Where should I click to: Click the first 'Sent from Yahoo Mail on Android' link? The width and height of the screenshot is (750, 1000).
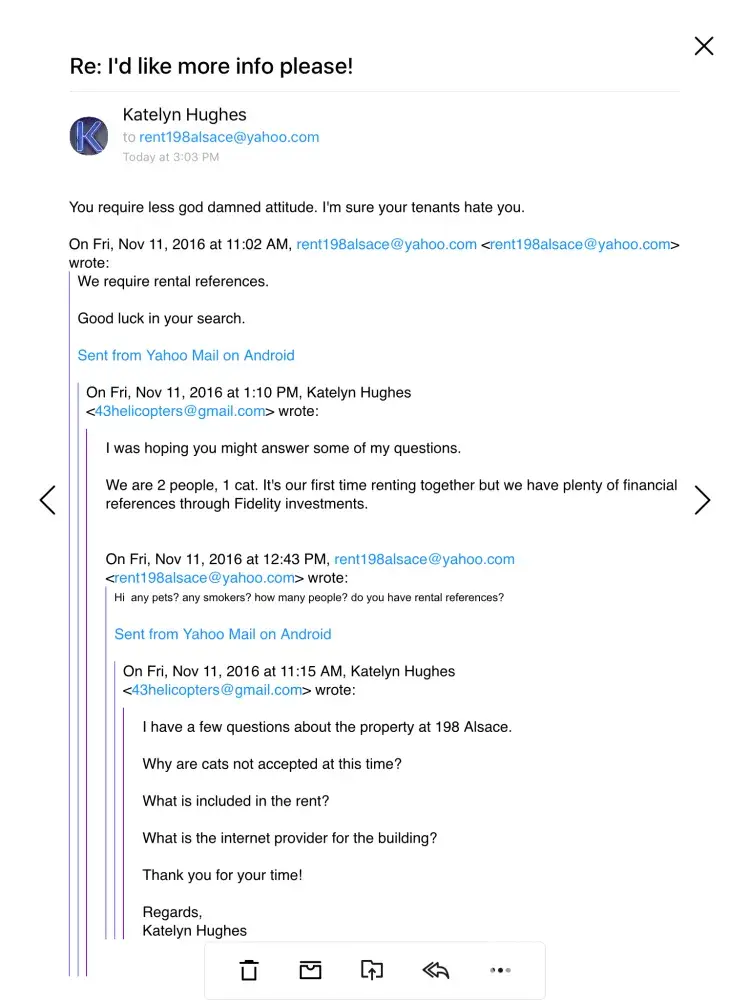(x=186, y=355)
